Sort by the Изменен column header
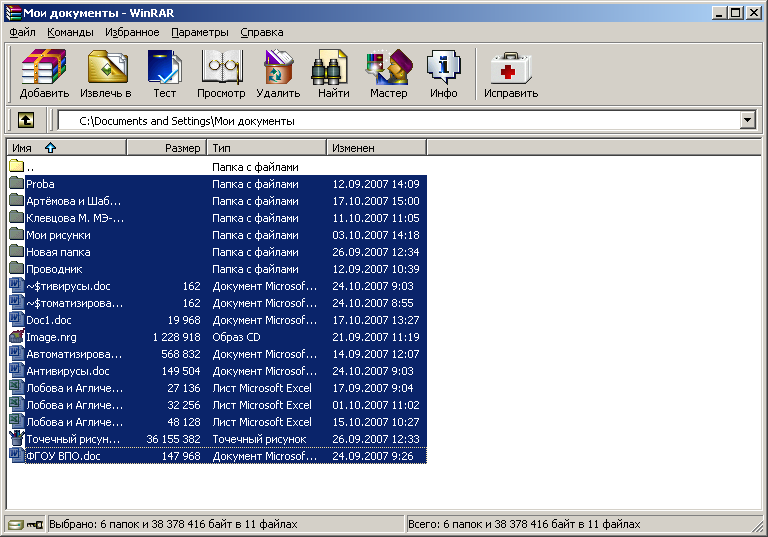This screenshot has width=768, height=537. pos(376,147)
